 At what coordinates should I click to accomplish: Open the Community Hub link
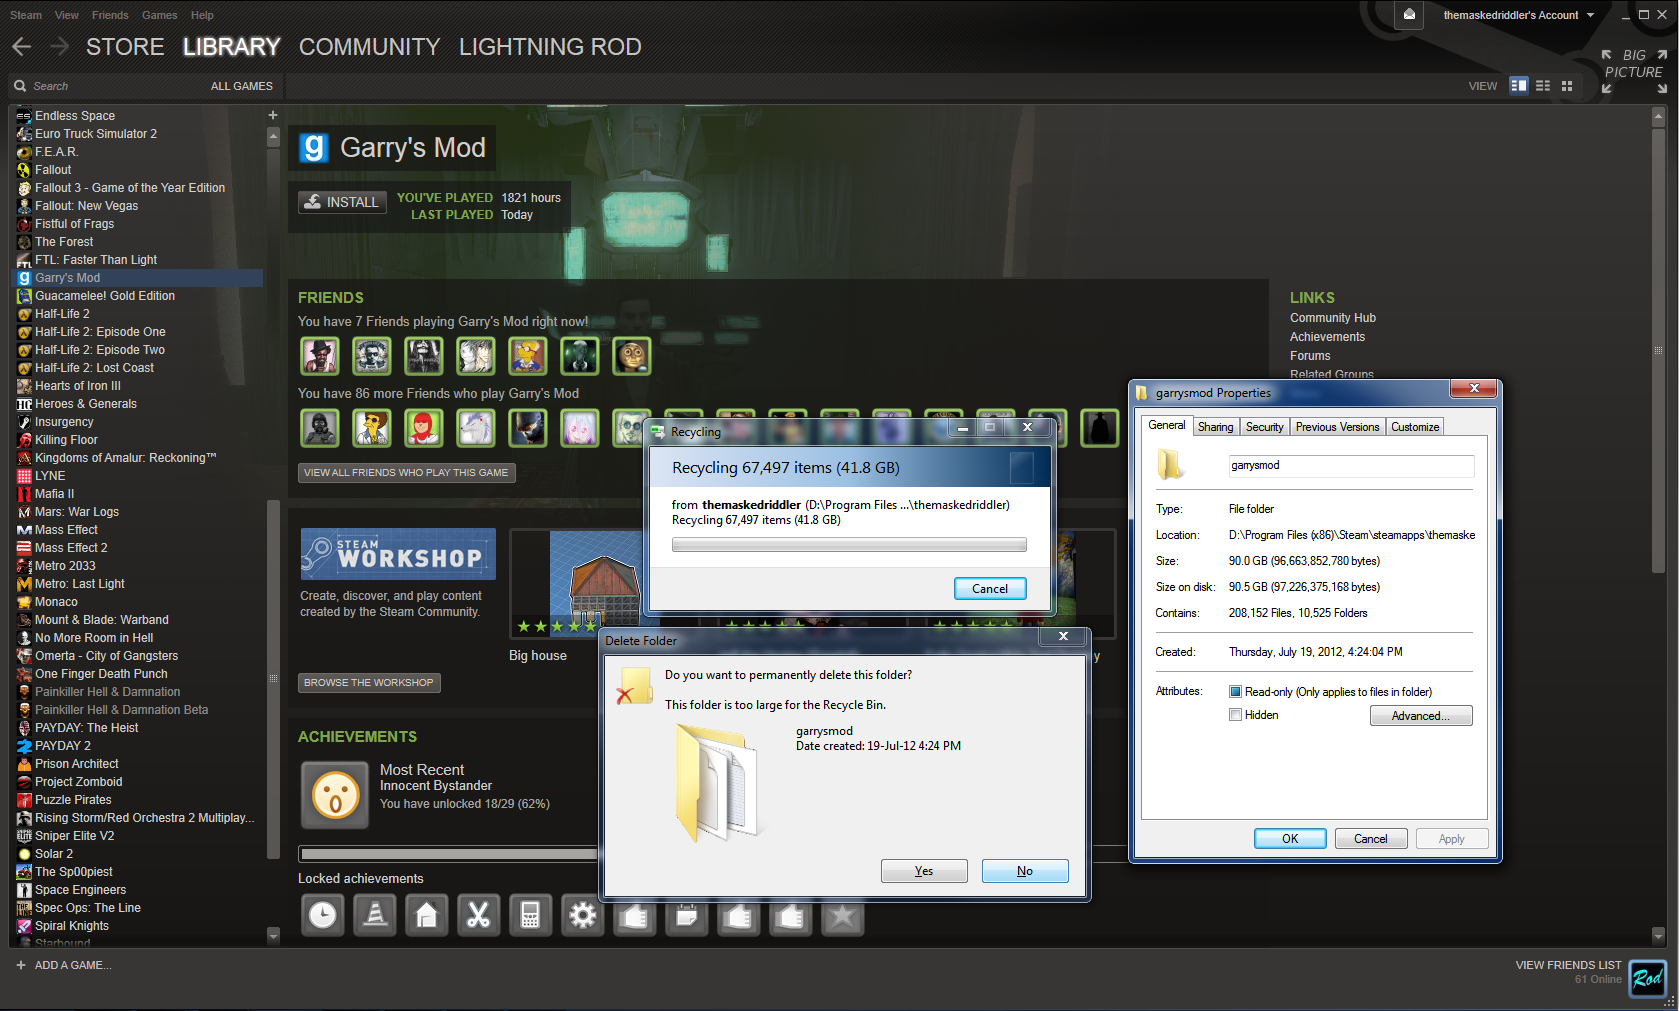tap(1332, 318)
